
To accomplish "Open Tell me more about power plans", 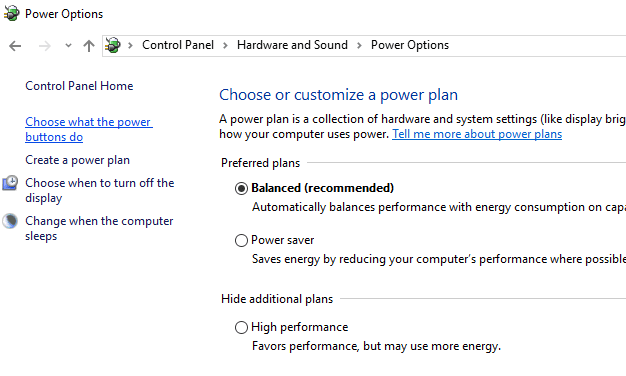I will coord(477,134).
